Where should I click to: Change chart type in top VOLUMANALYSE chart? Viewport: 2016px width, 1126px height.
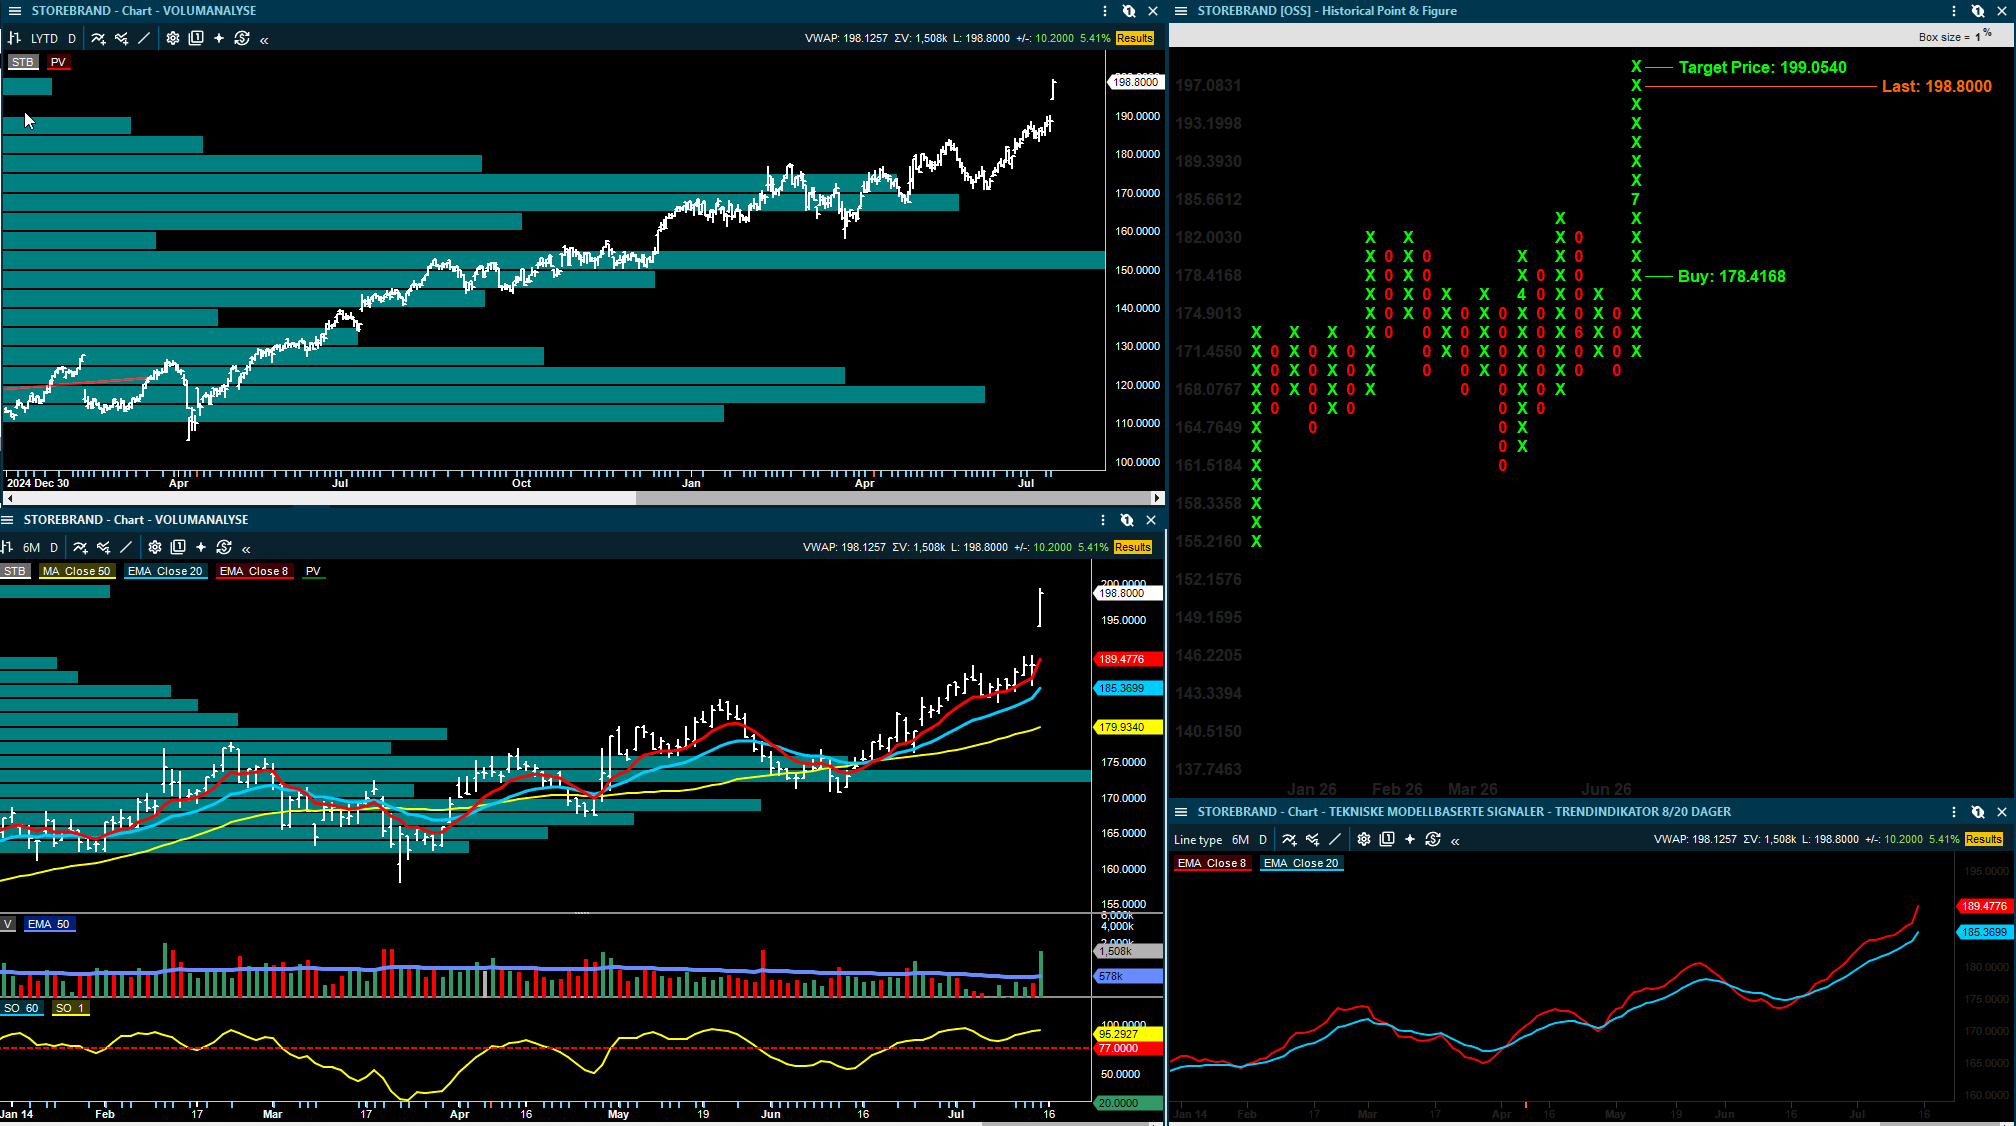15,38
